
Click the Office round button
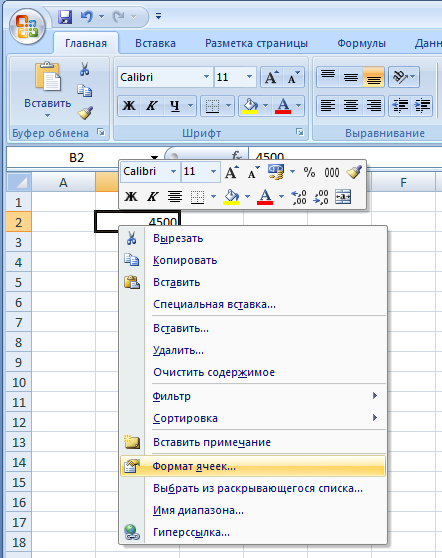click(27, 27)
